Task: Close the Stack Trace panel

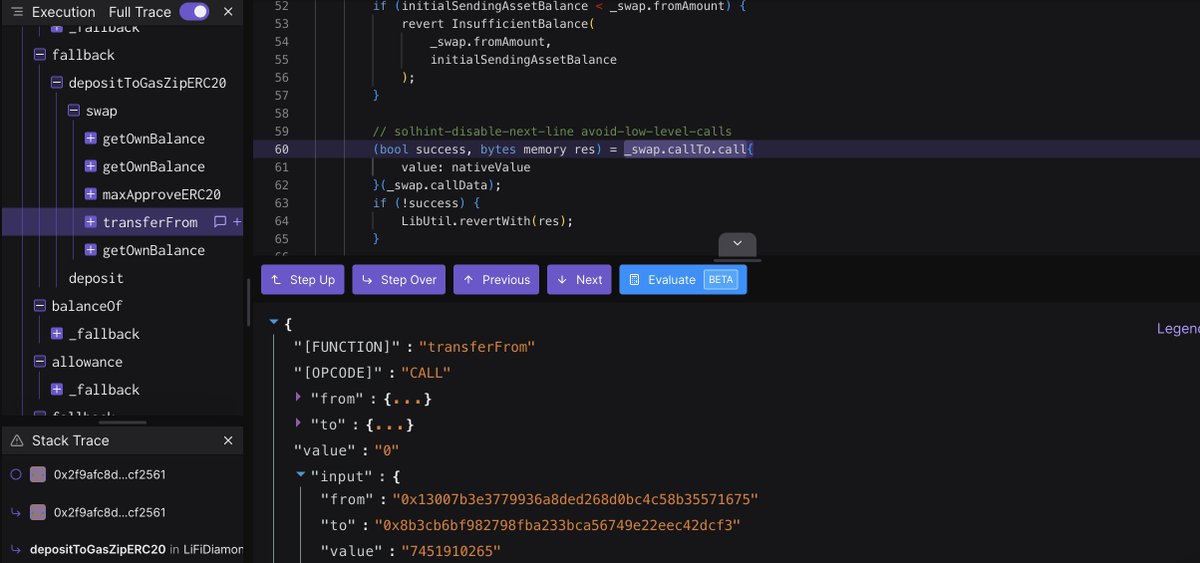Action: tap(228, 440)
